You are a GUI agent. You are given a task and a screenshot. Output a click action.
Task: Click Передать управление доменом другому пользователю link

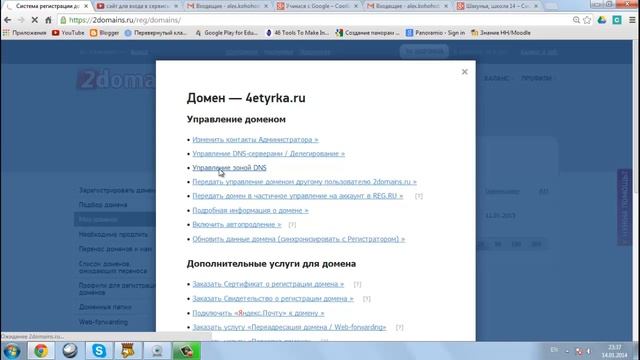(304, 182)
